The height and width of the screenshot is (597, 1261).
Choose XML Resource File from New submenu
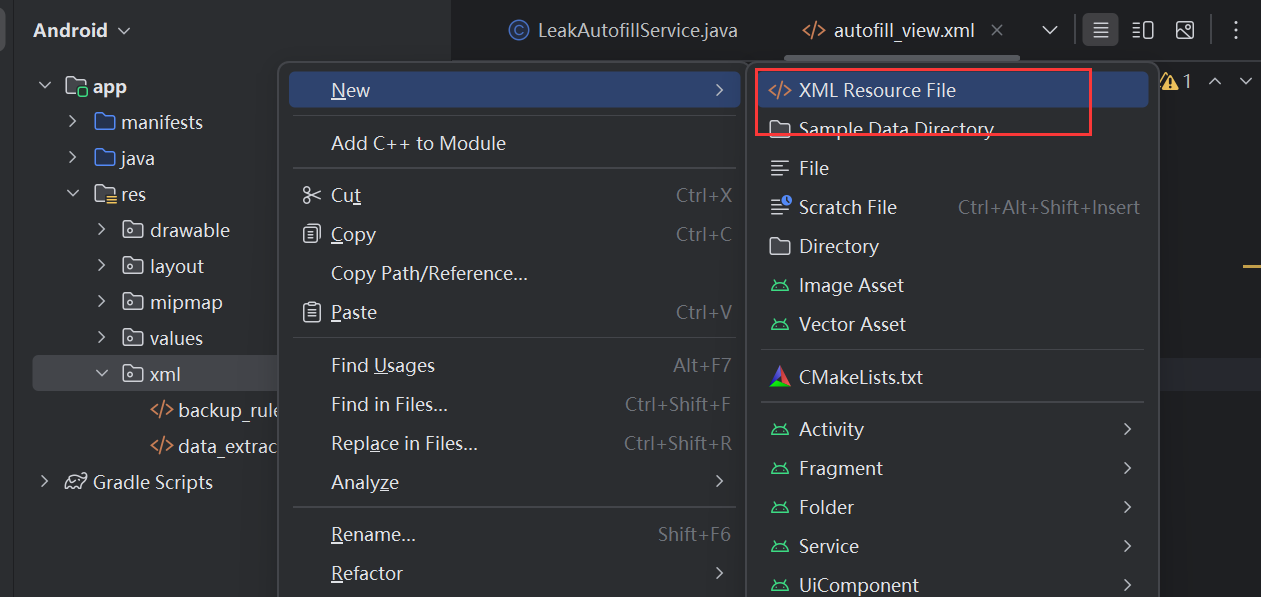tap(876, 90)
